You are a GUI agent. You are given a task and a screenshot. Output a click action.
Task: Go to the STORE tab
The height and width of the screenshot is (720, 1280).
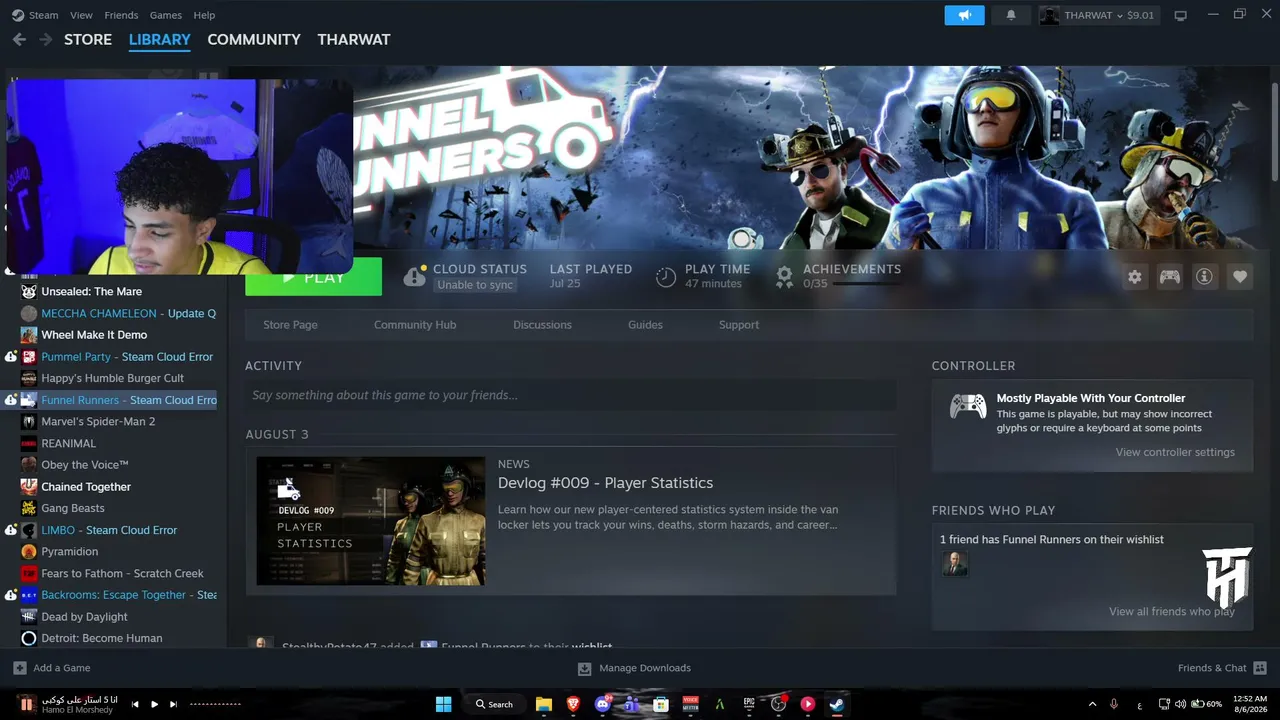point(88,39)
